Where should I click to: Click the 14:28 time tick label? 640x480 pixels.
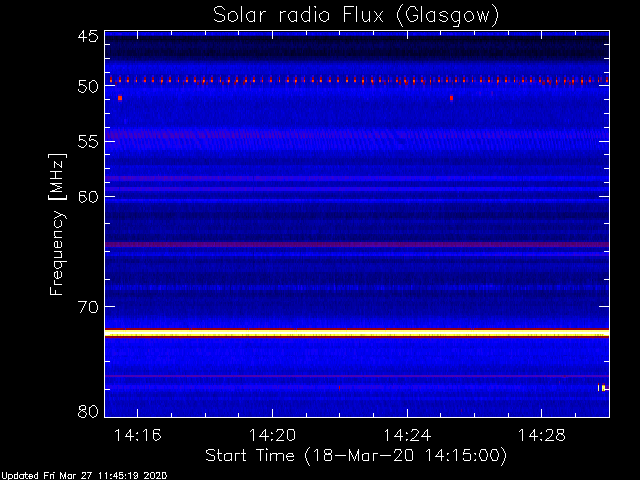[x=542, y=435]
